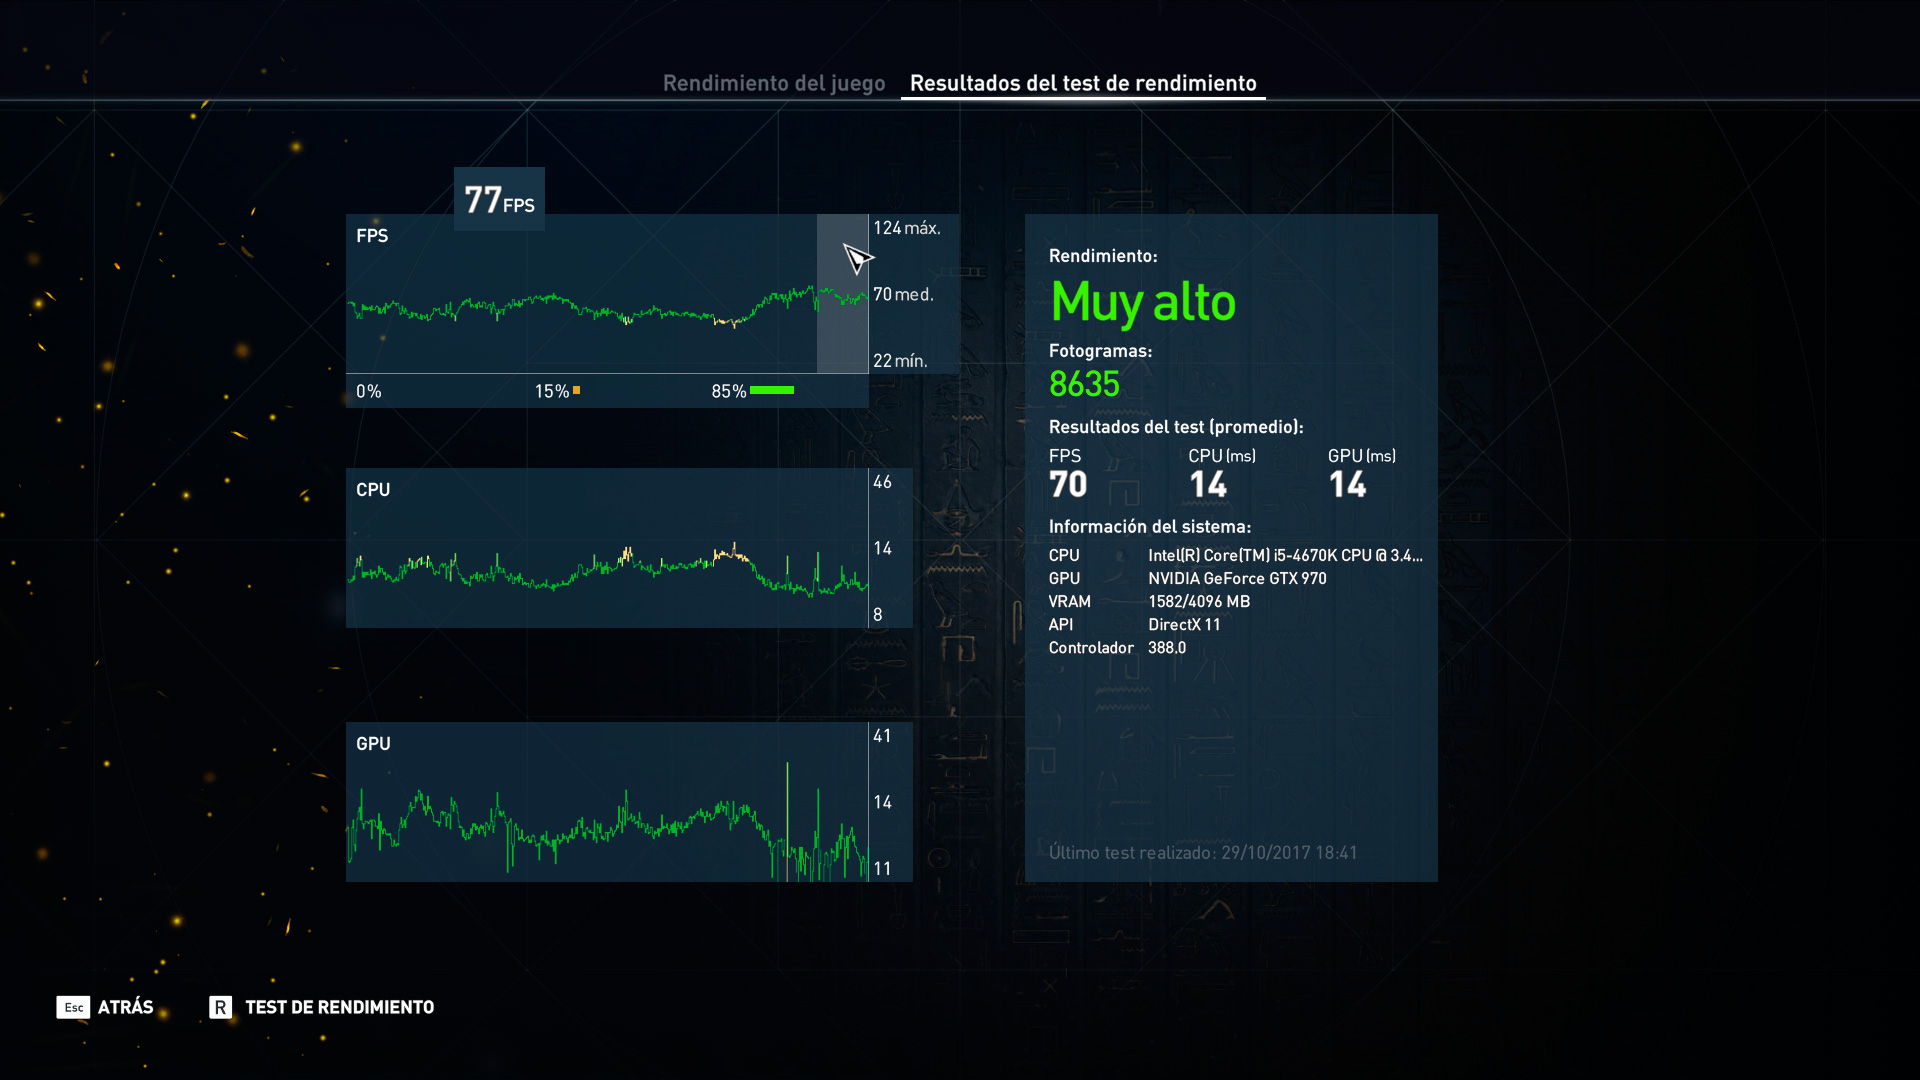Click the CPU graph maximum value 46
The width and height of the screenshot is (1920, 1080).
click(x=882, y=482)
